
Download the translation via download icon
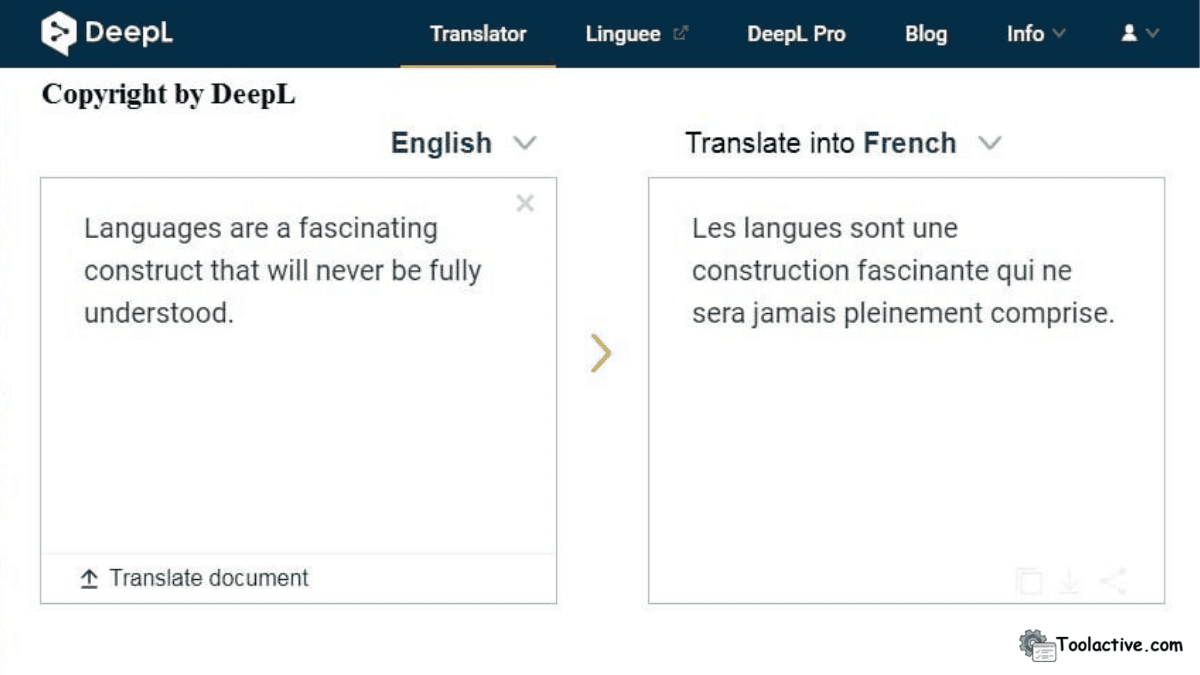1068,581
